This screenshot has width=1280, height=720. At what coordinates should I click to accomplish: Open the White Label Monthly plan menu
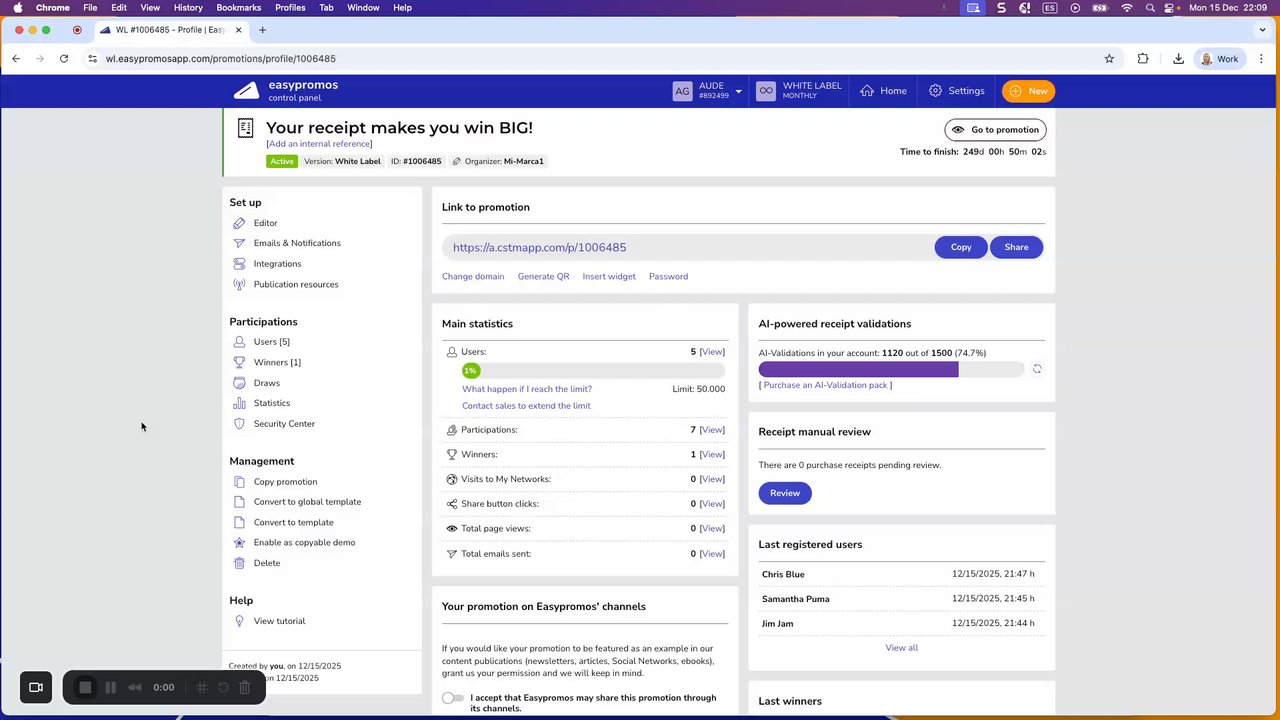pos(799,91)
